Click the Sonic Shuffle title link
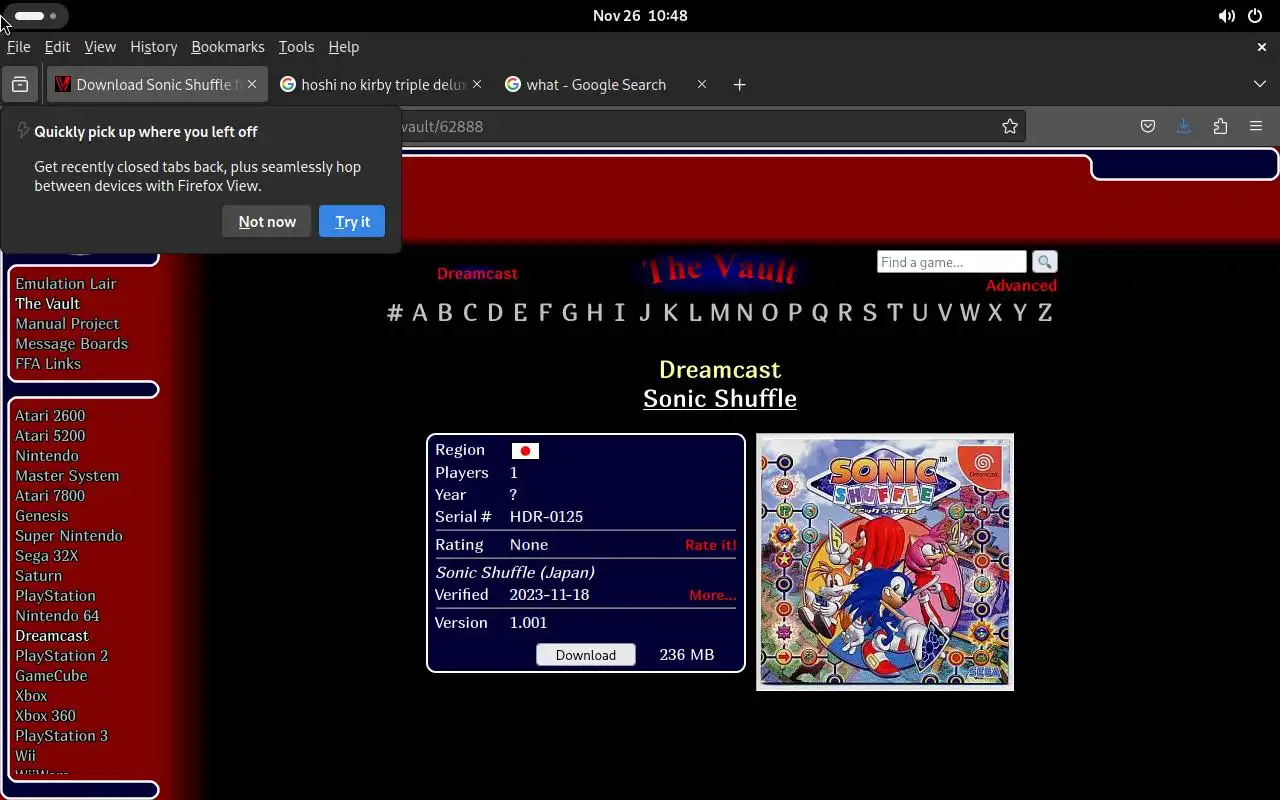The image size is (1280, 800). click(x=720, y=398)
